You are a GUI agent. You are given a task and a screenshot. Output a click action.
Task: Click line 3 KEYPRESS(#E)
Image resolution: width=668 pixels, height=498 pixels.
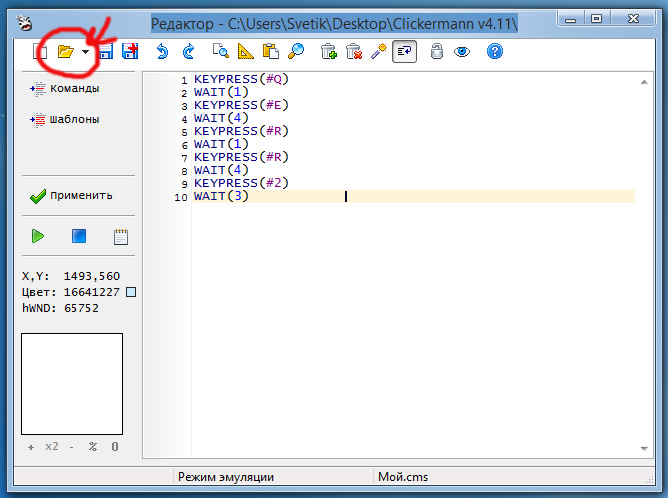click(x=241, y=105)
